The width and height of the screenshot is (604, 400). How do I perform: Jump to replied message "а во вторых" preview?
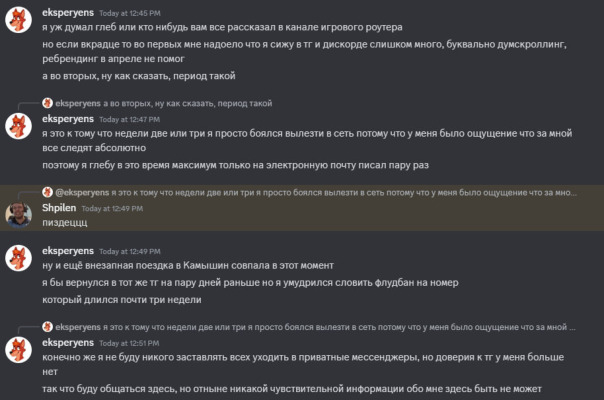coord(189,103)
